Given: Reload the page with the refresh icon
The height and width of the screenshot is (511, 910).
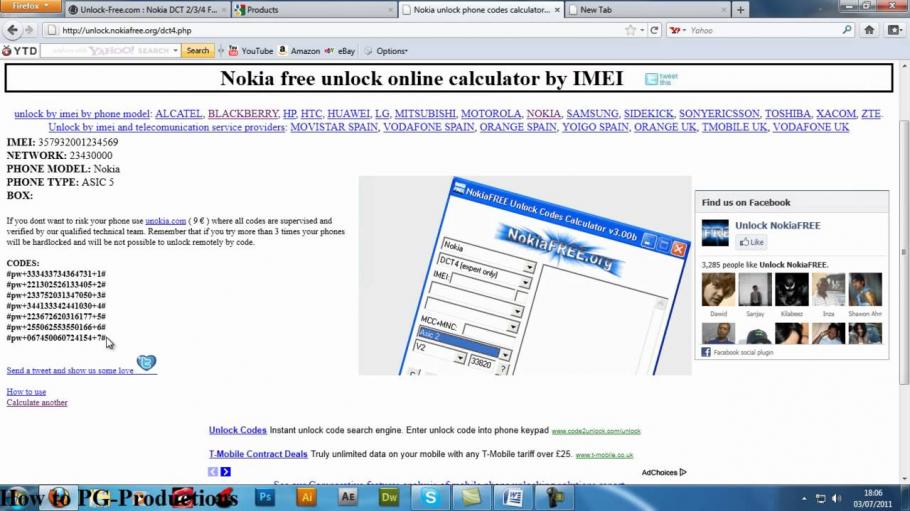Looking at the screenshot, I should (x=654, y=30).
